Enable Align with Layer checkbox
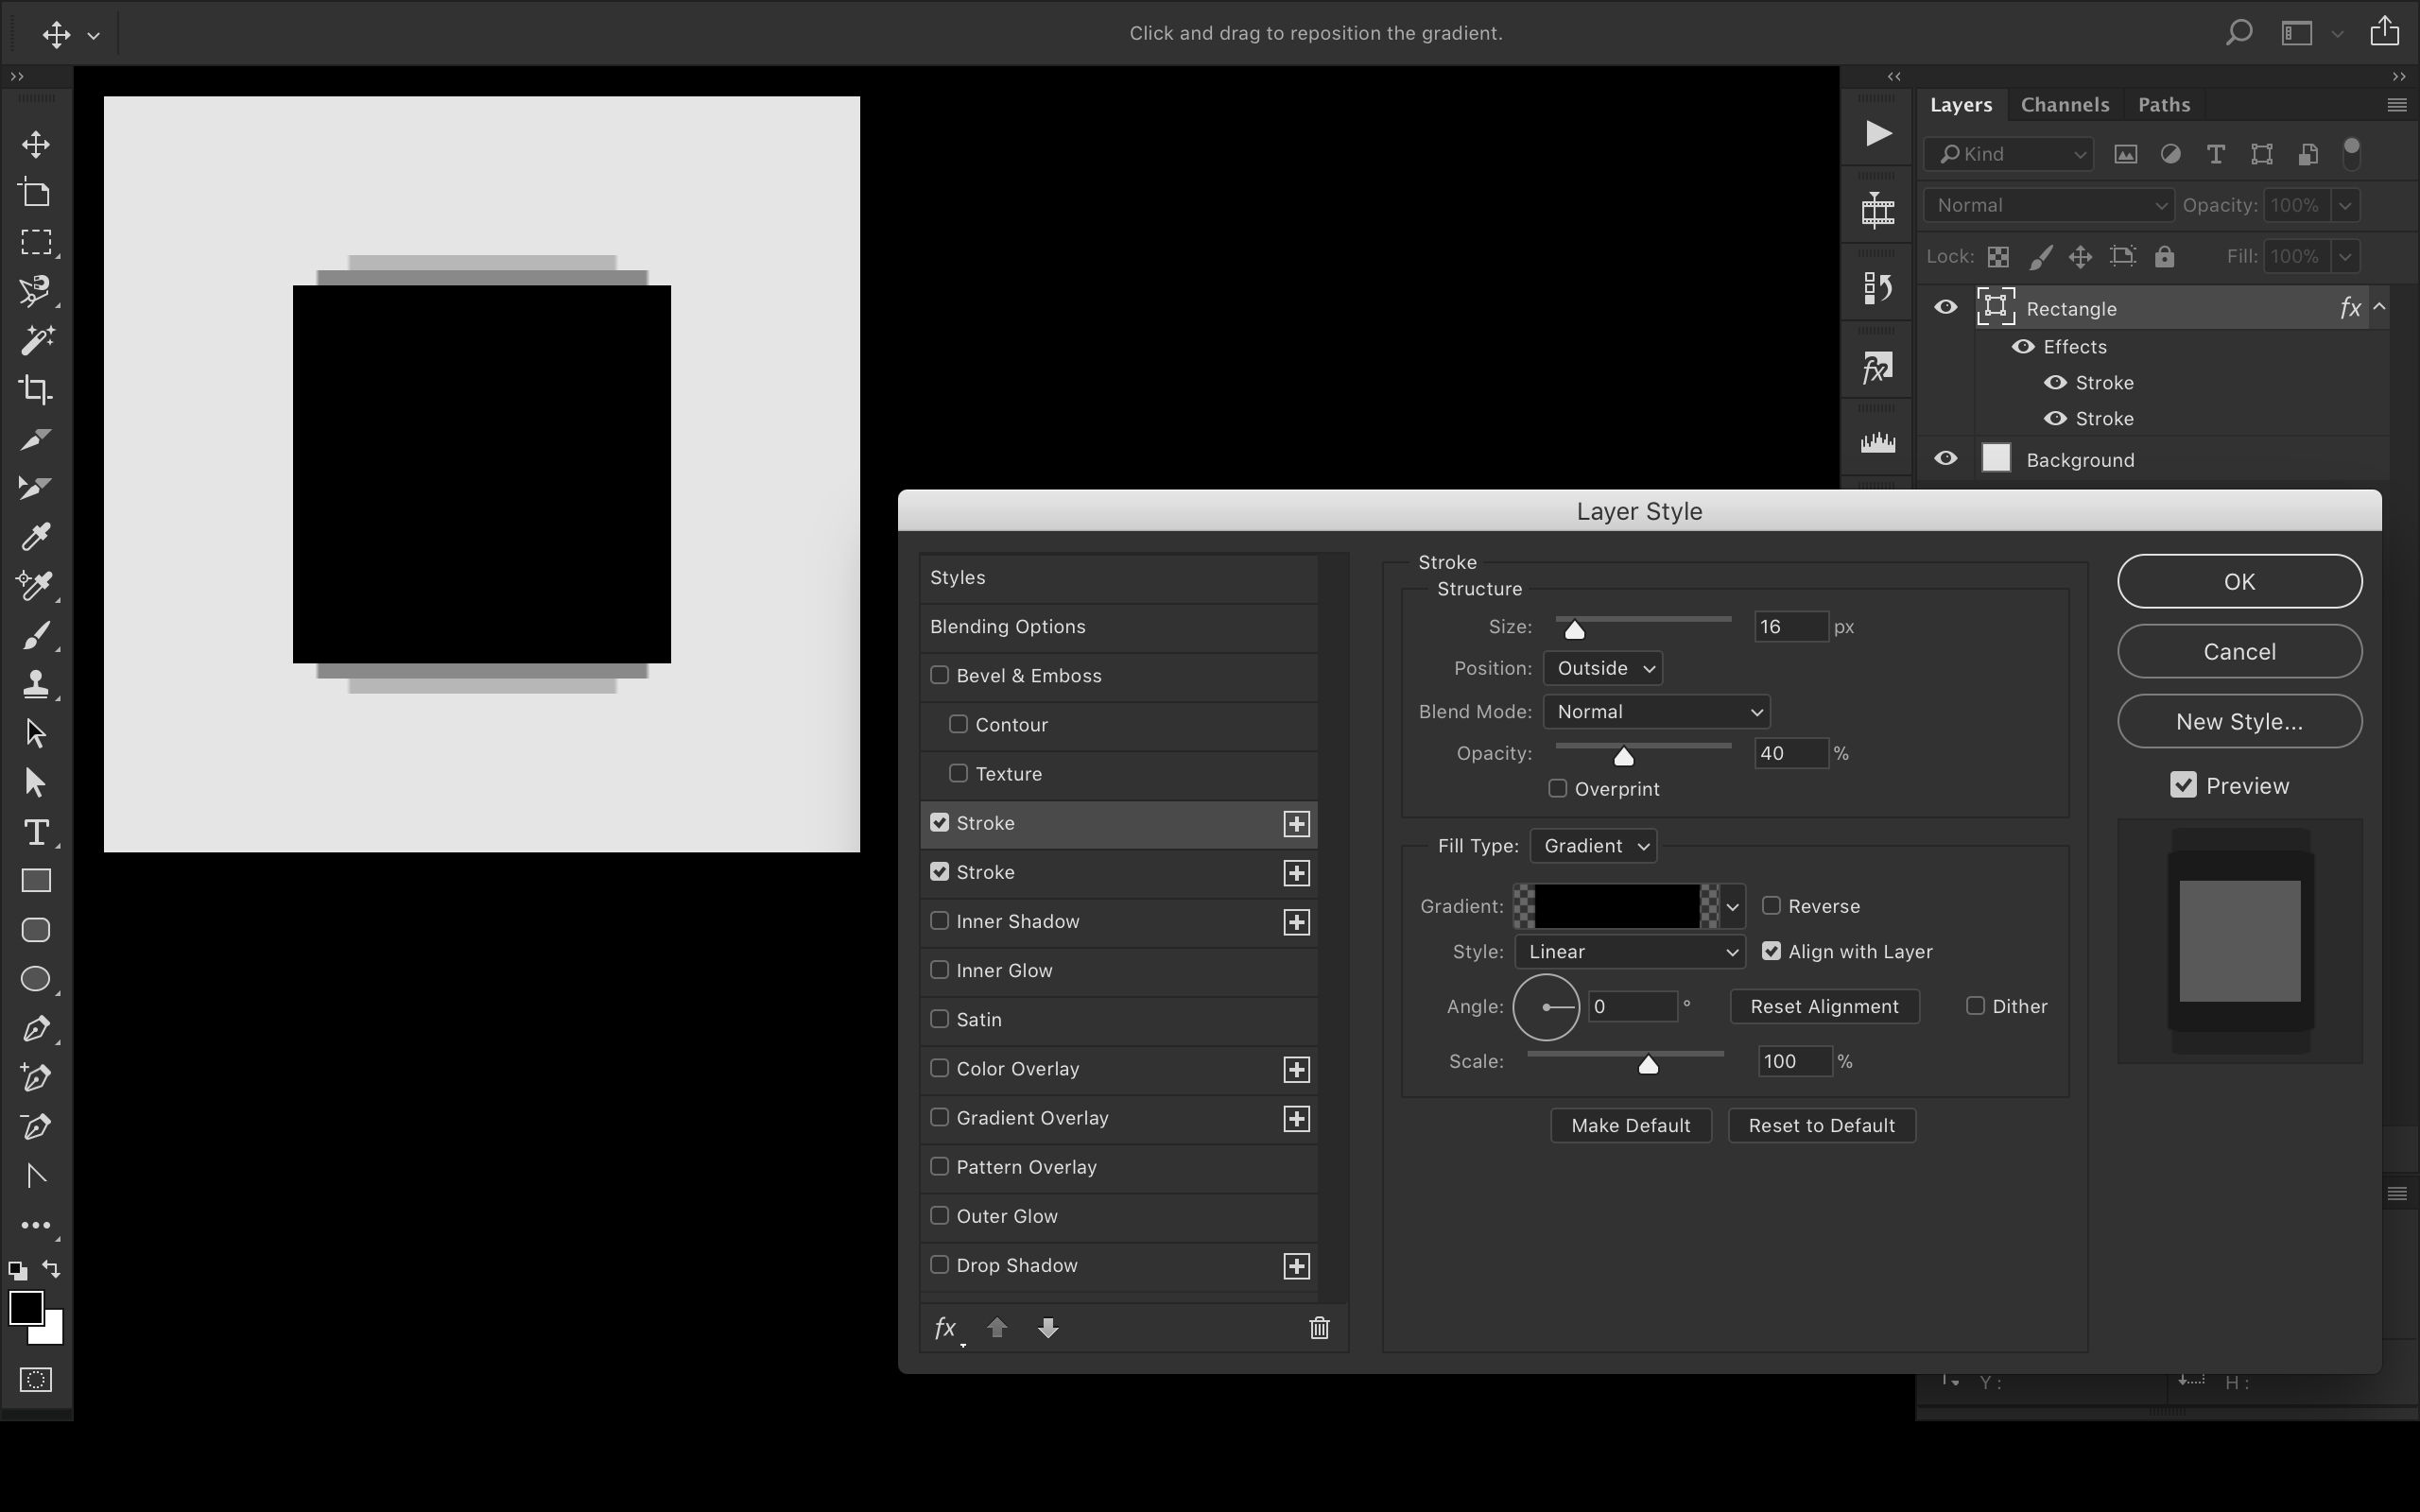Viewport: 2420px width, 1512px height. click(x=1771, y=951)
